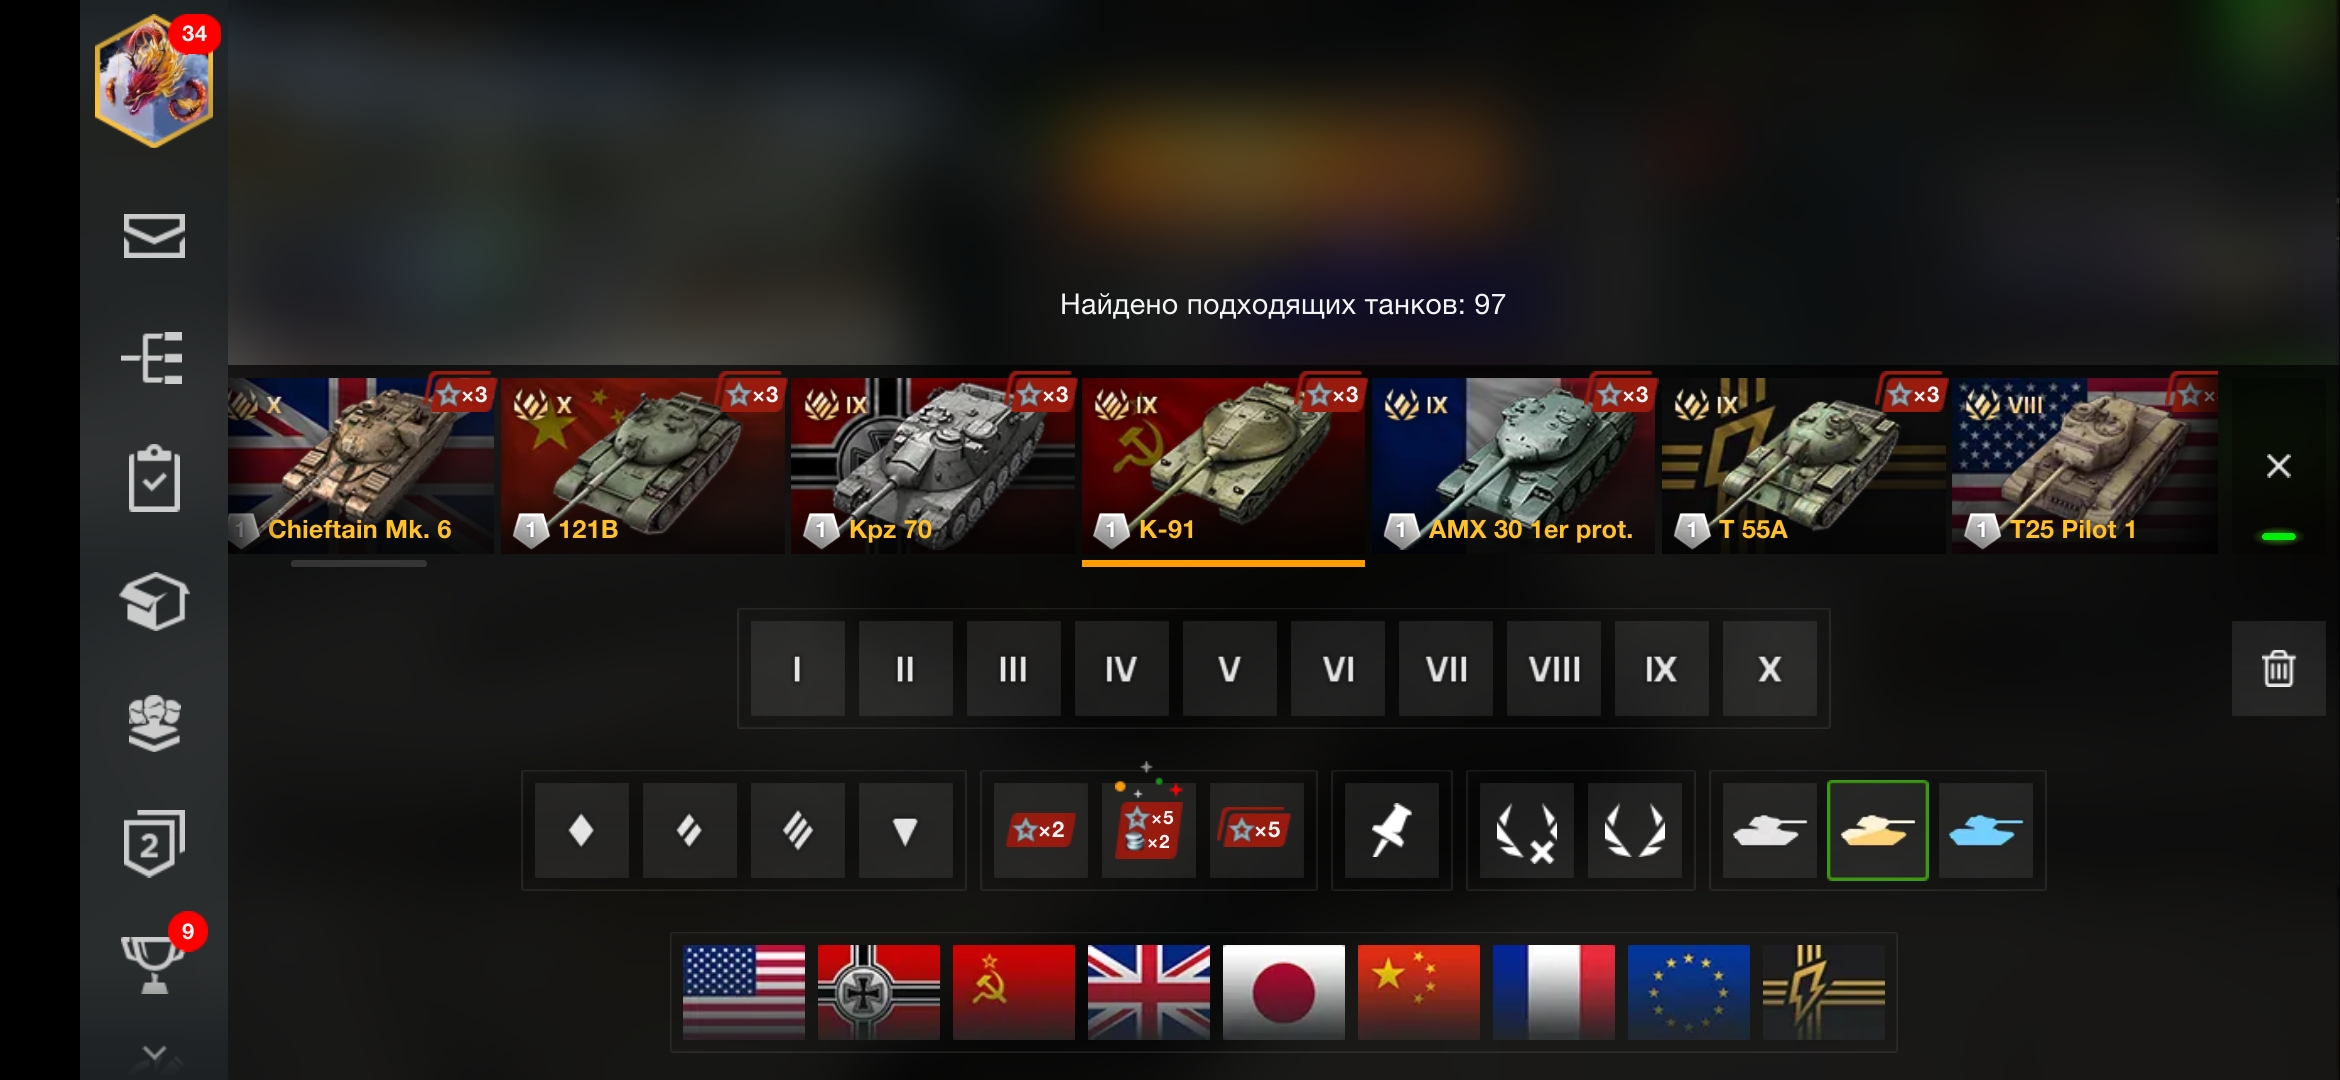Screen dimensions: 2340x1080
Task: Close the tank filter panel
Action: tap(2278, 466)
